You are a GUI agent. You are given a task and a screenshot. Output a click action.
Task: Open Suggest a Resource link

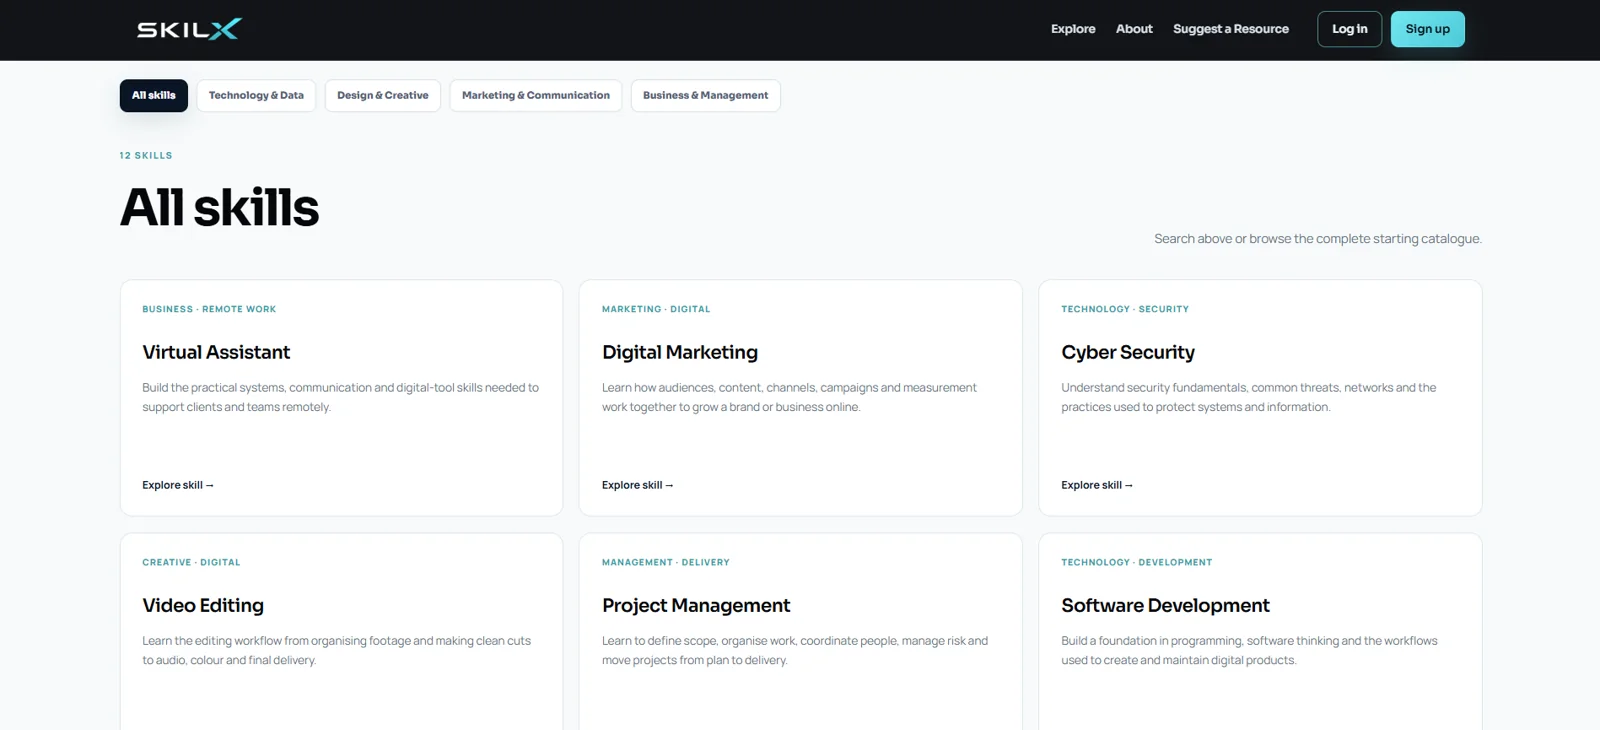click(x=1231, y=29)
